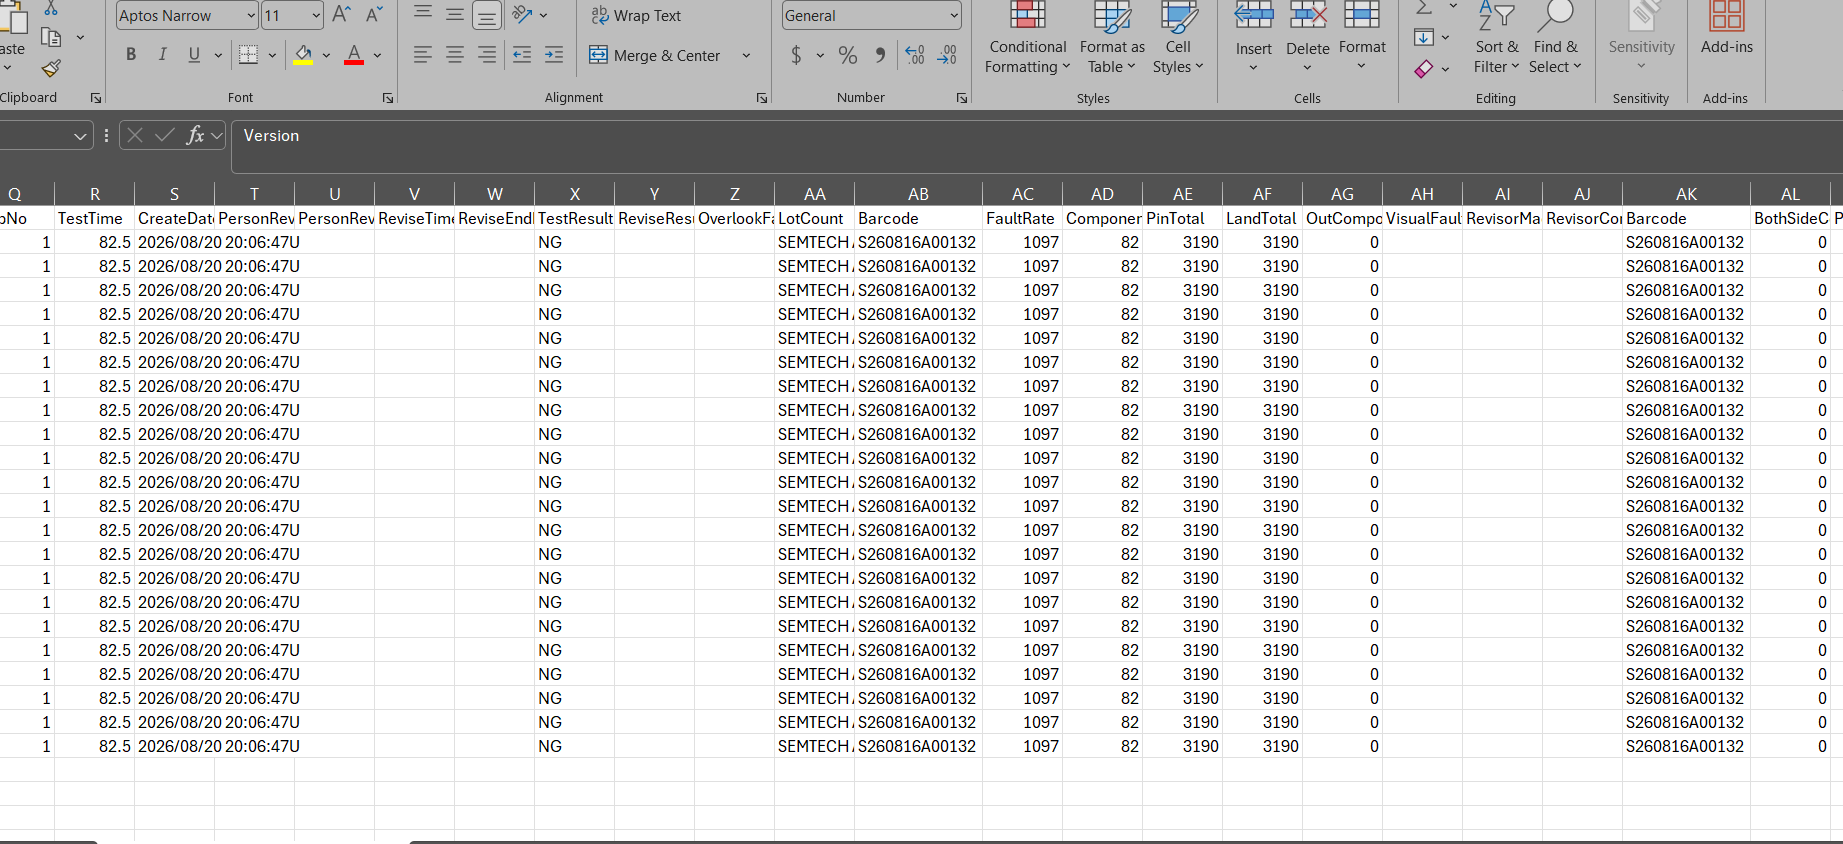Screen dimensions: 1843x844
Task: Toggle Italic formatting
Action: (x=162, y=55)
